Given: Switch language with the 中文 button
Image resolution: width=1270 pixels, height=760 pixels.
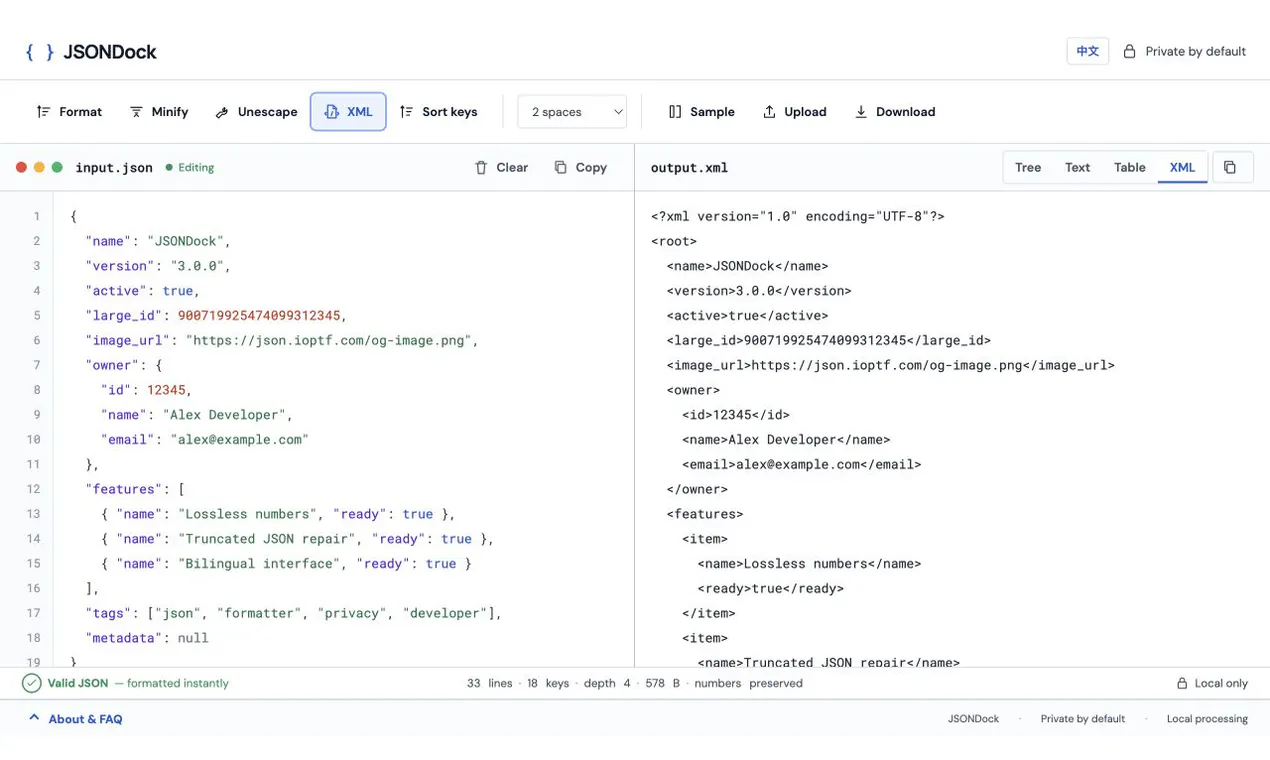Looking at the screenshot, I should 1087,51.
